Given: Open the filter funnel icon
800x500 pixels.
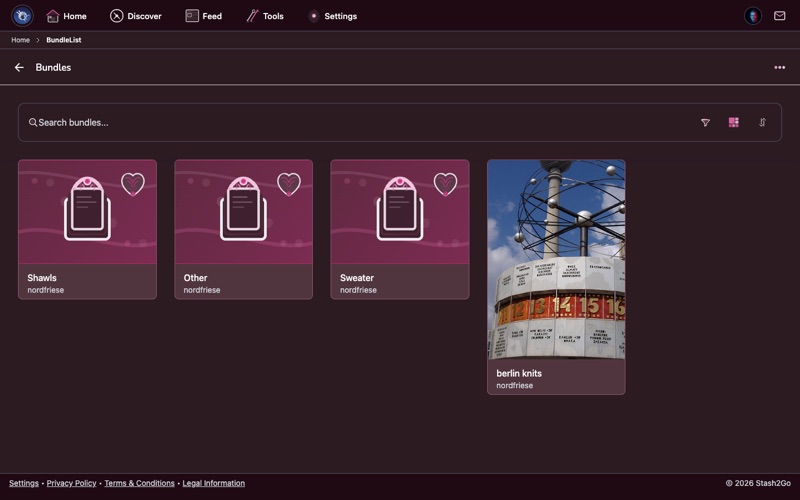Looking at the screenshot, I should pos(705,122).
